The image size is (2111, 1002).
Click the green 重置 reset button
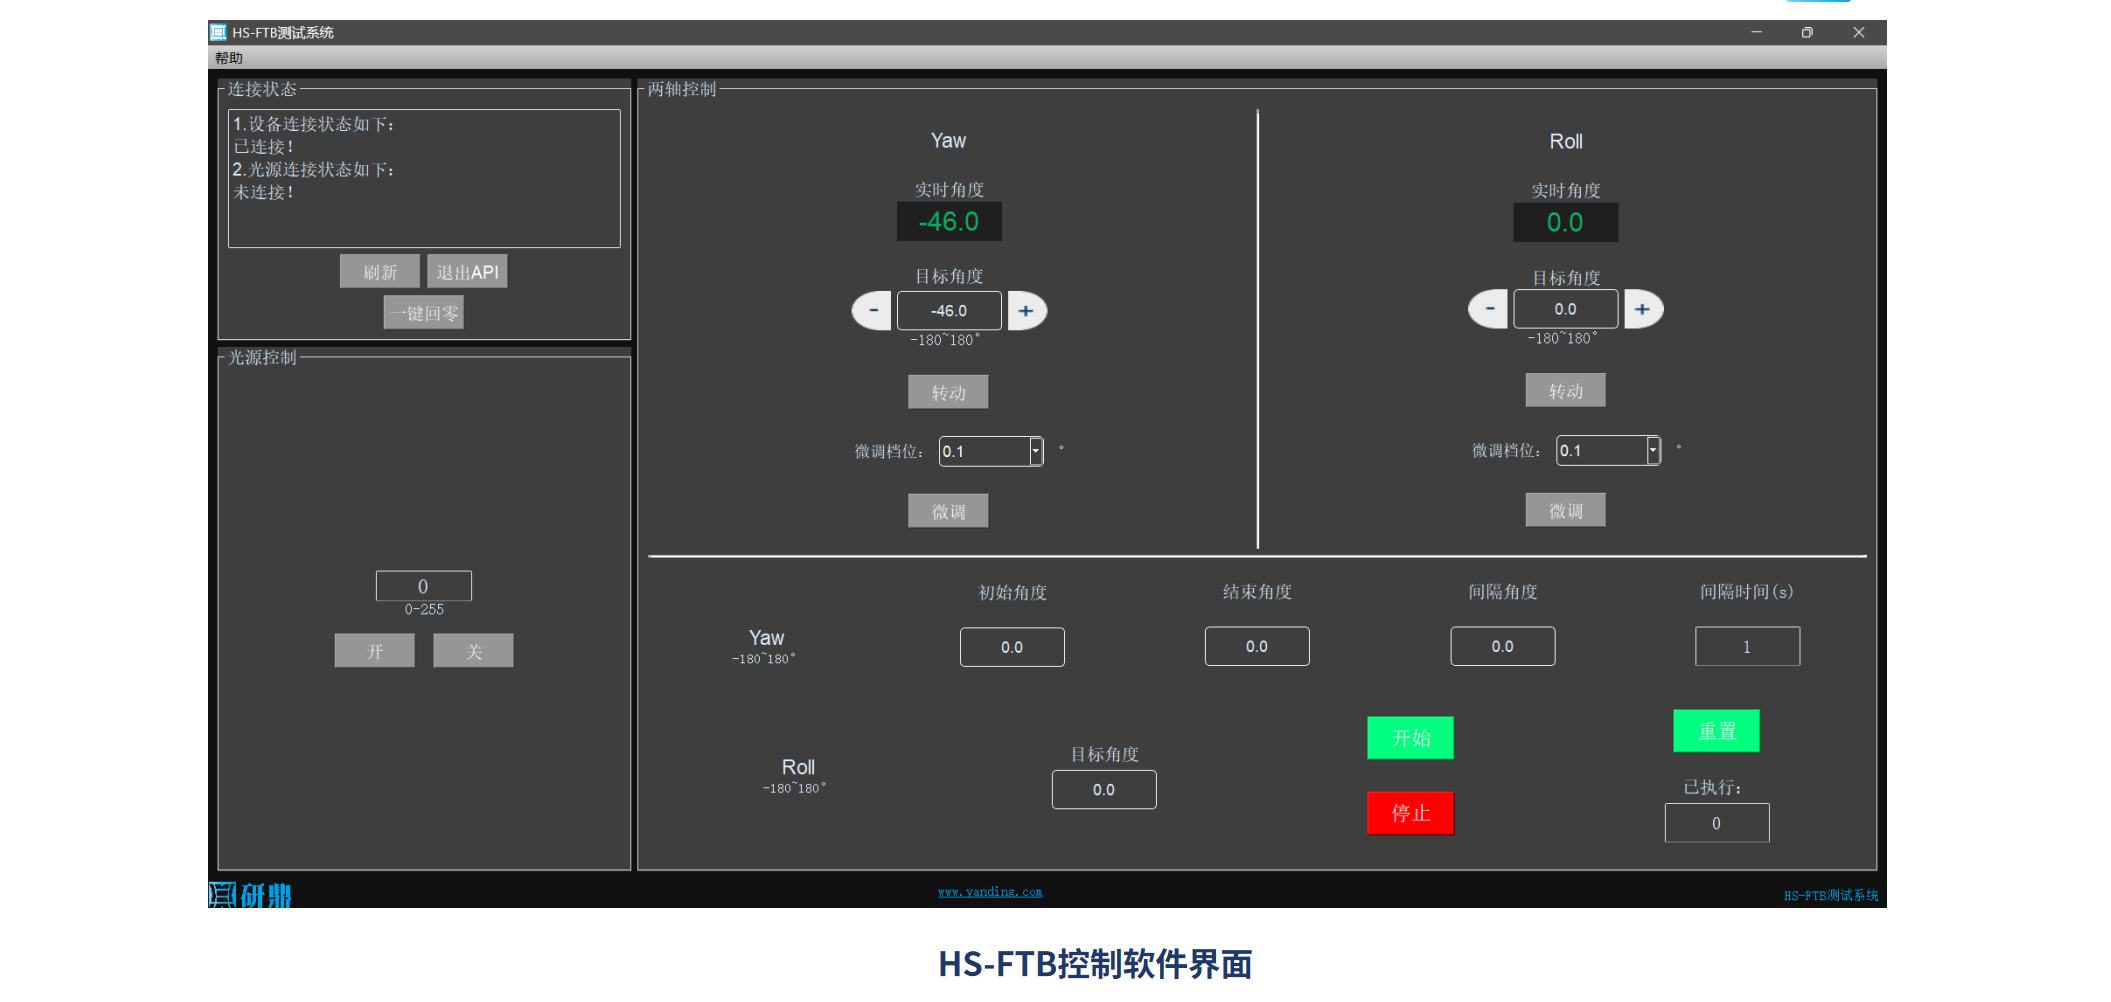pyautogui.click(x=1716, y=731)
